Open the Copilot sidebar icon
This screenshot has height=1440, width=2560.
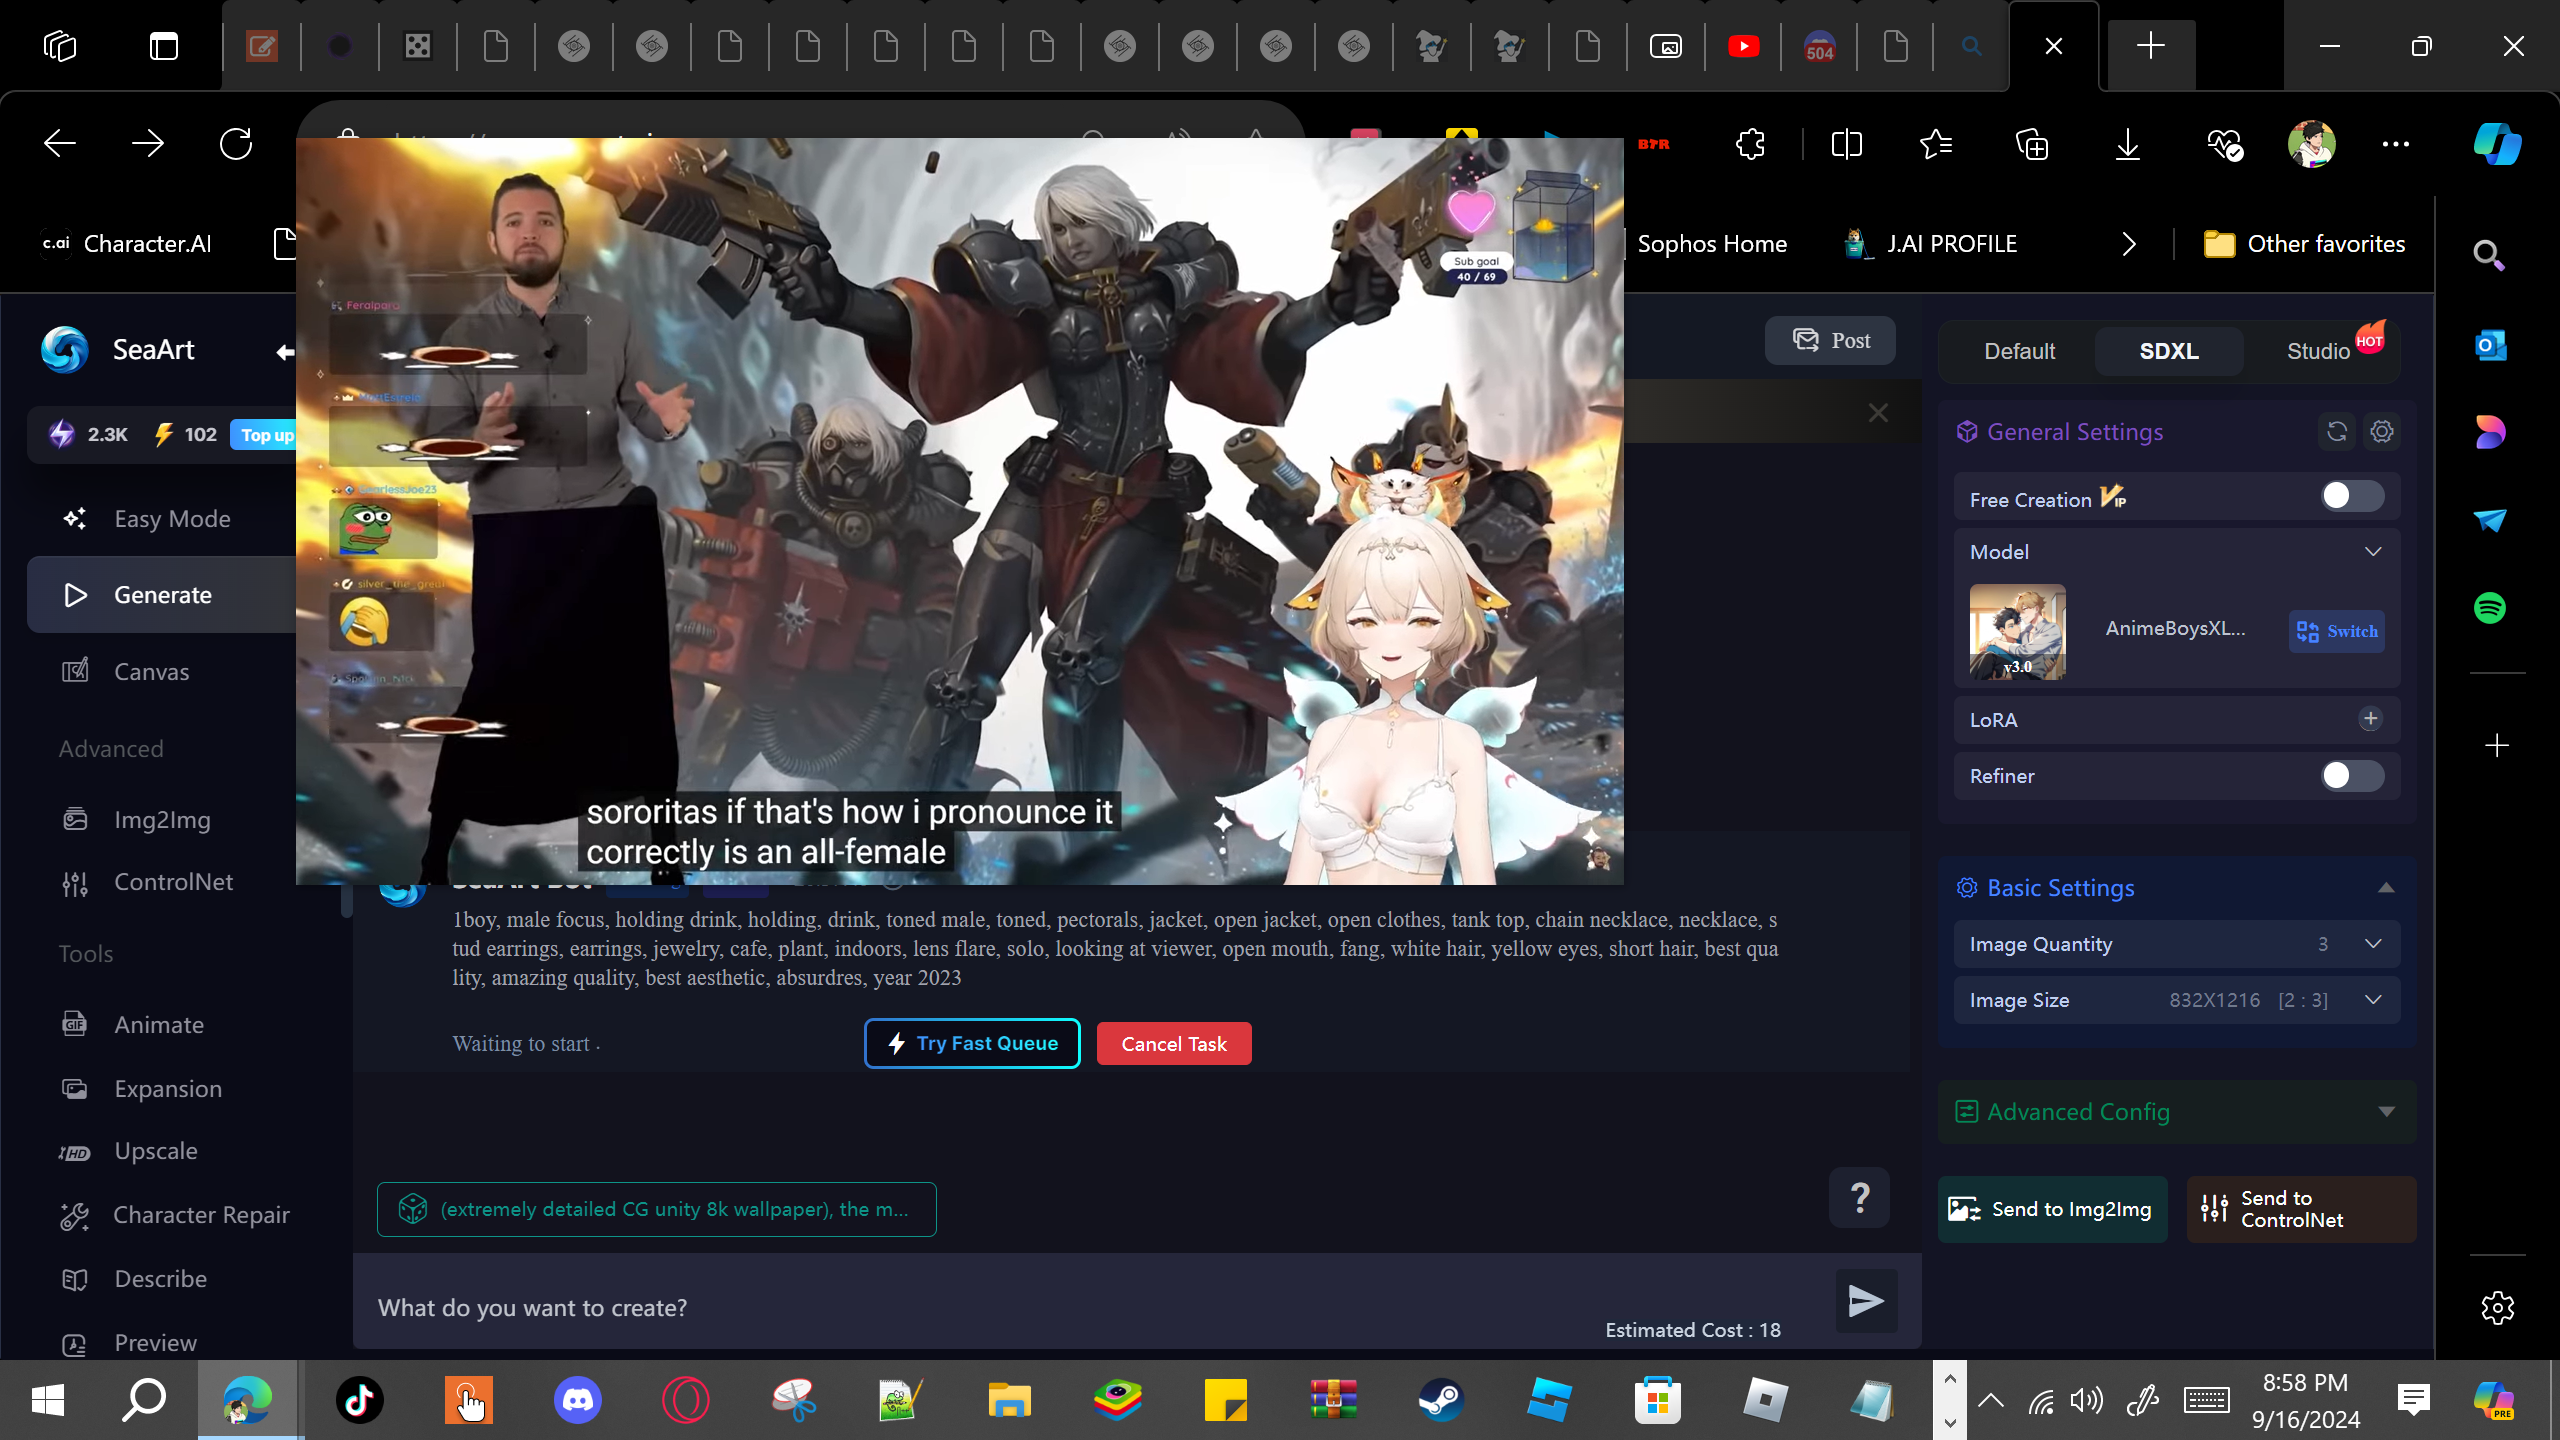pyautogui.click(x=2497, y=144)
